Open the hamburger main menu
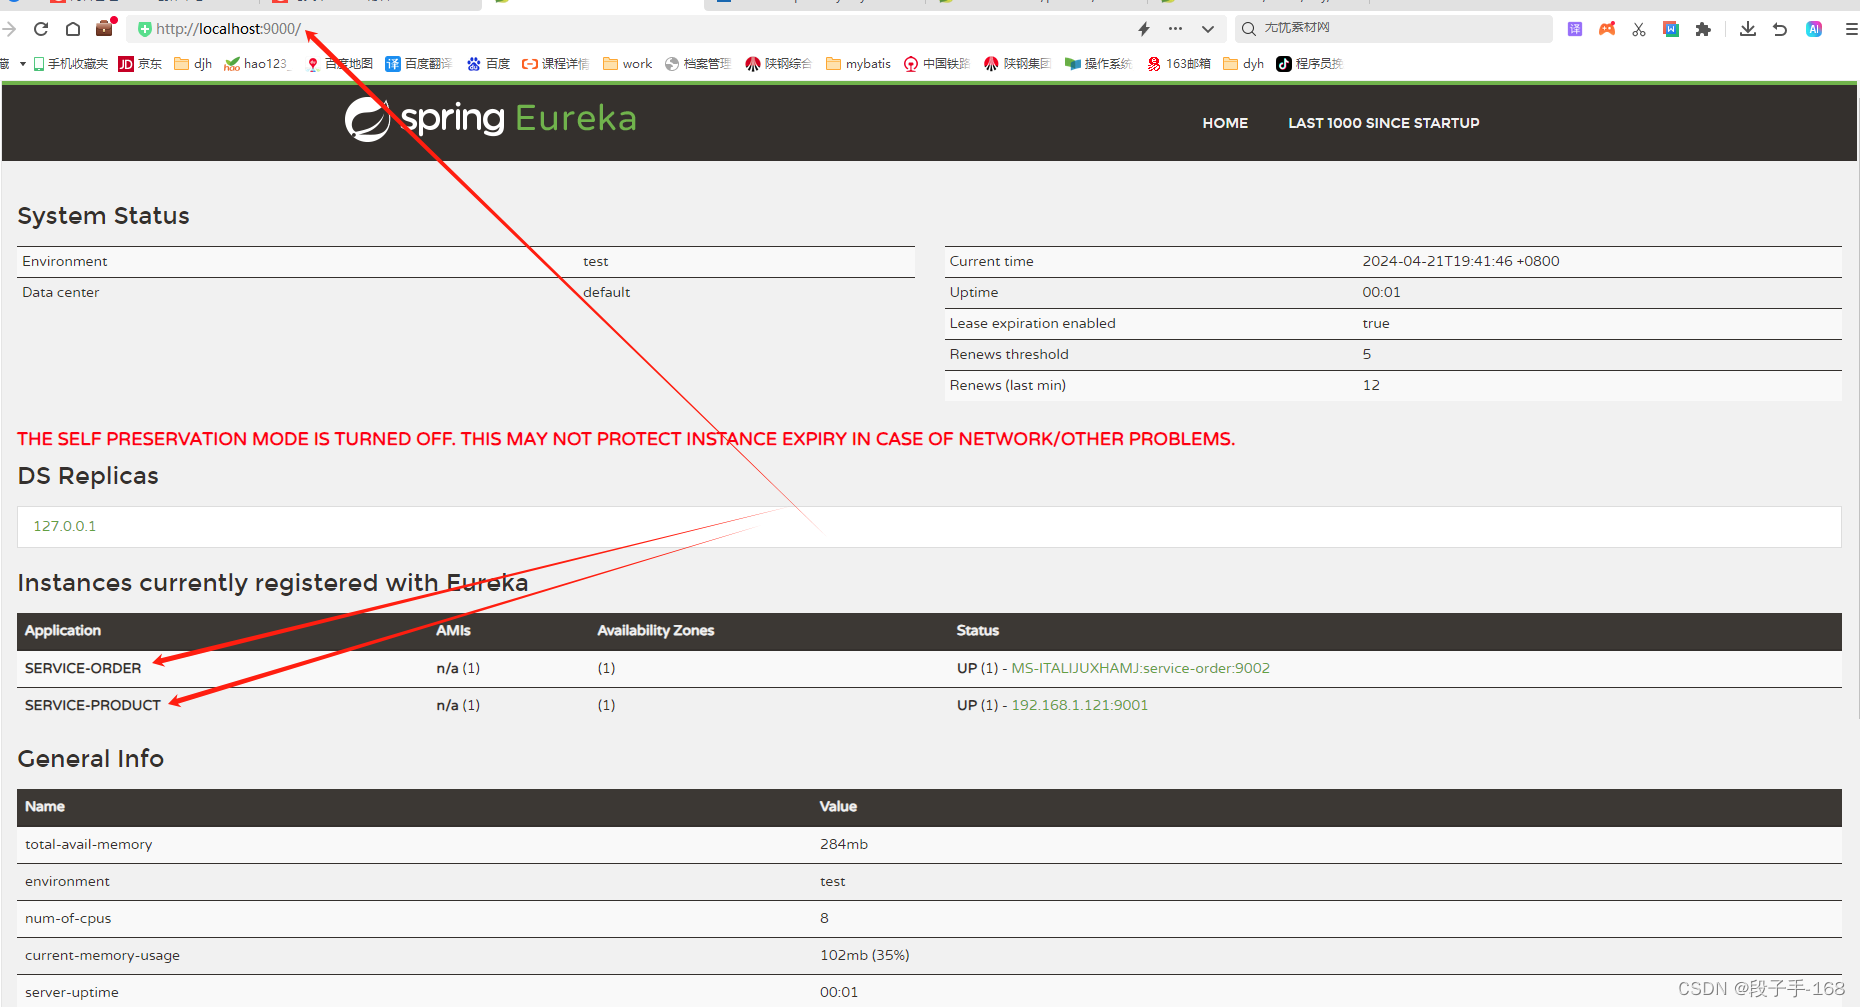Image resolution: width=1860 pixels, height=1007 pixels. coord(1851,29)
